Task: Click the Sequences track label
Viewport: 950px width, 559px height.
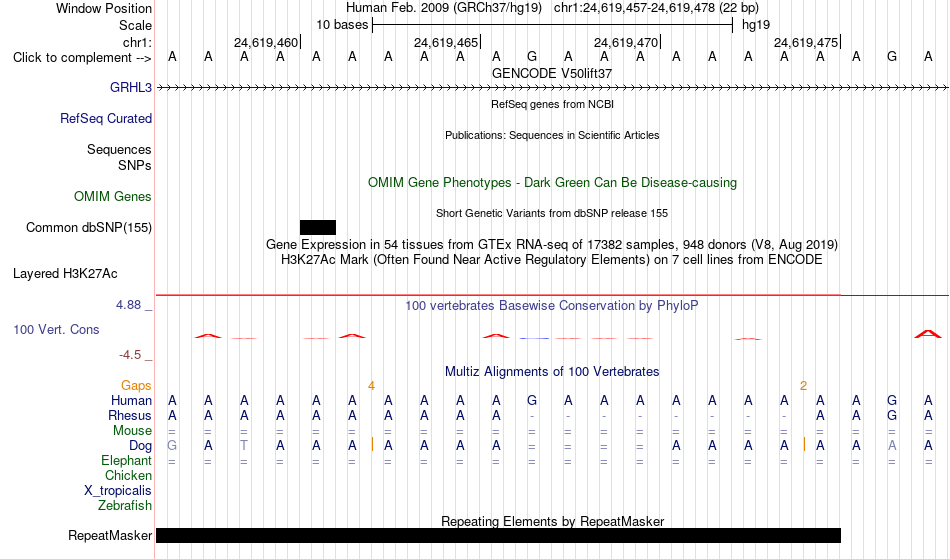Action: click(119, 150)
